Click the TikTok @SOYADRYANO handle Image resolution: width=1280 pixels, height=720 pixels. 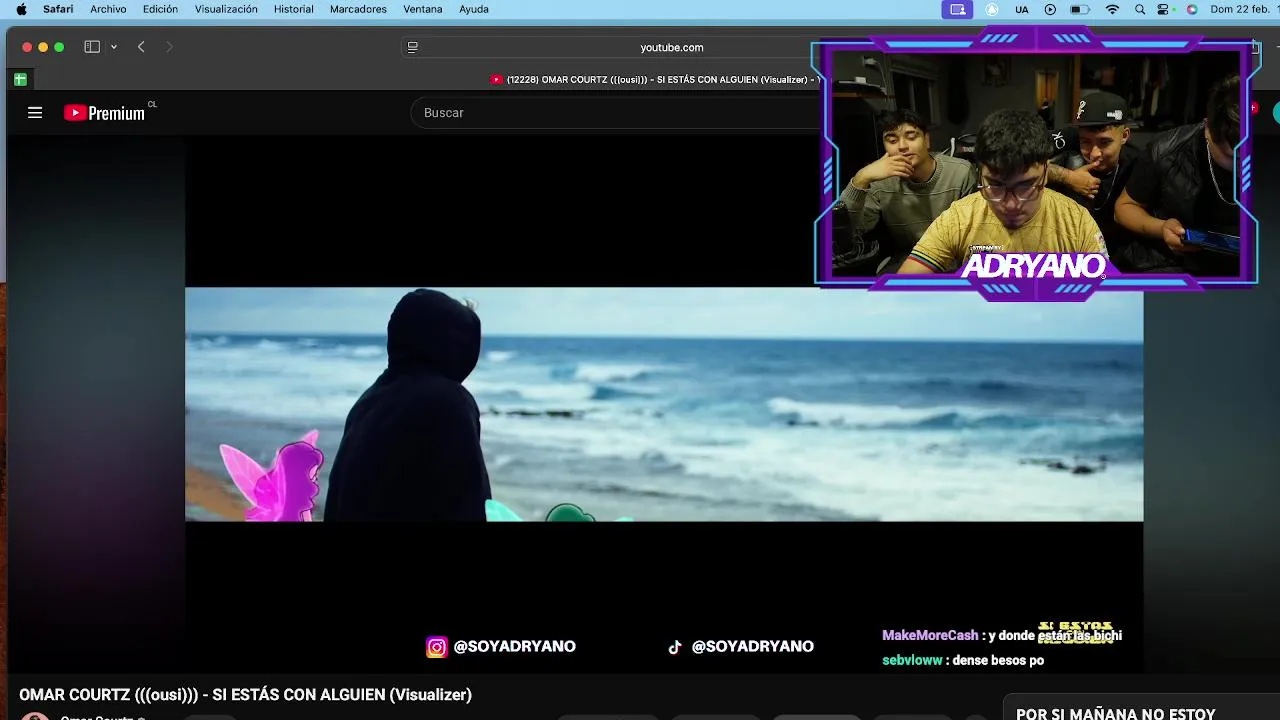pos(753,647)
